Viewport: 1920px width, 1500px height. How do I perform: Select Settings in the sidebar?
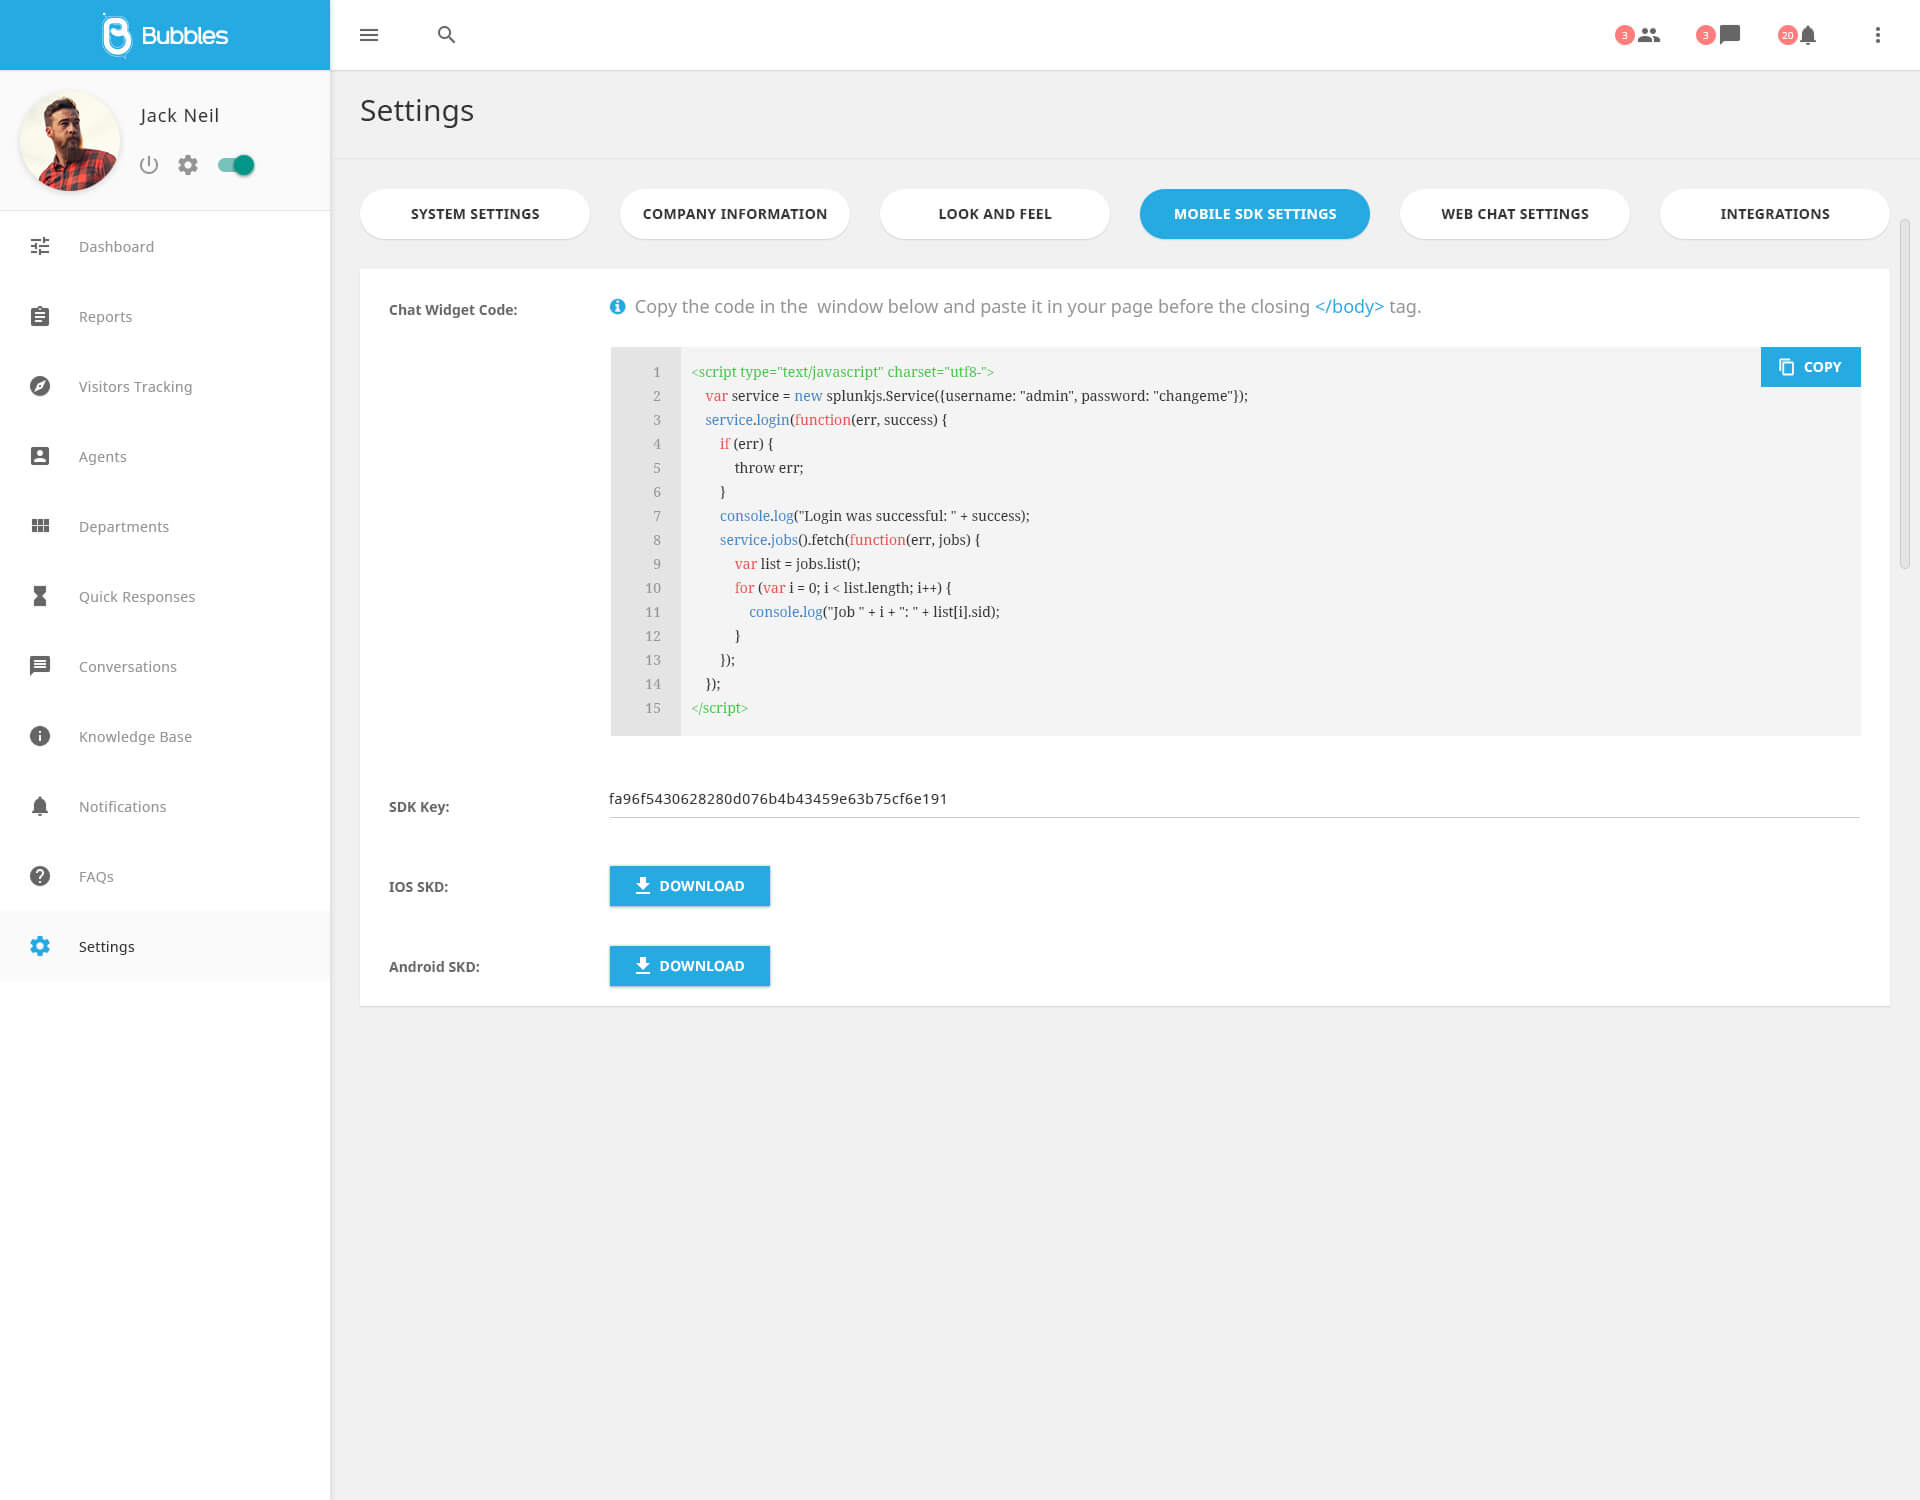(x=165, y=946)
